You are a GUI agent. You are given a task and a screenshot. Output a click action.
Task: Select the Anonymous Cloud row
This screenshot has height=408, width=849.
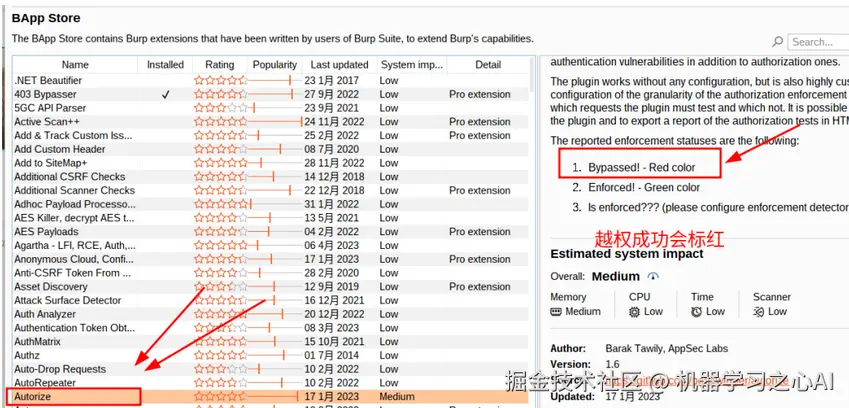pyautogui.click(x=271, y=259)
